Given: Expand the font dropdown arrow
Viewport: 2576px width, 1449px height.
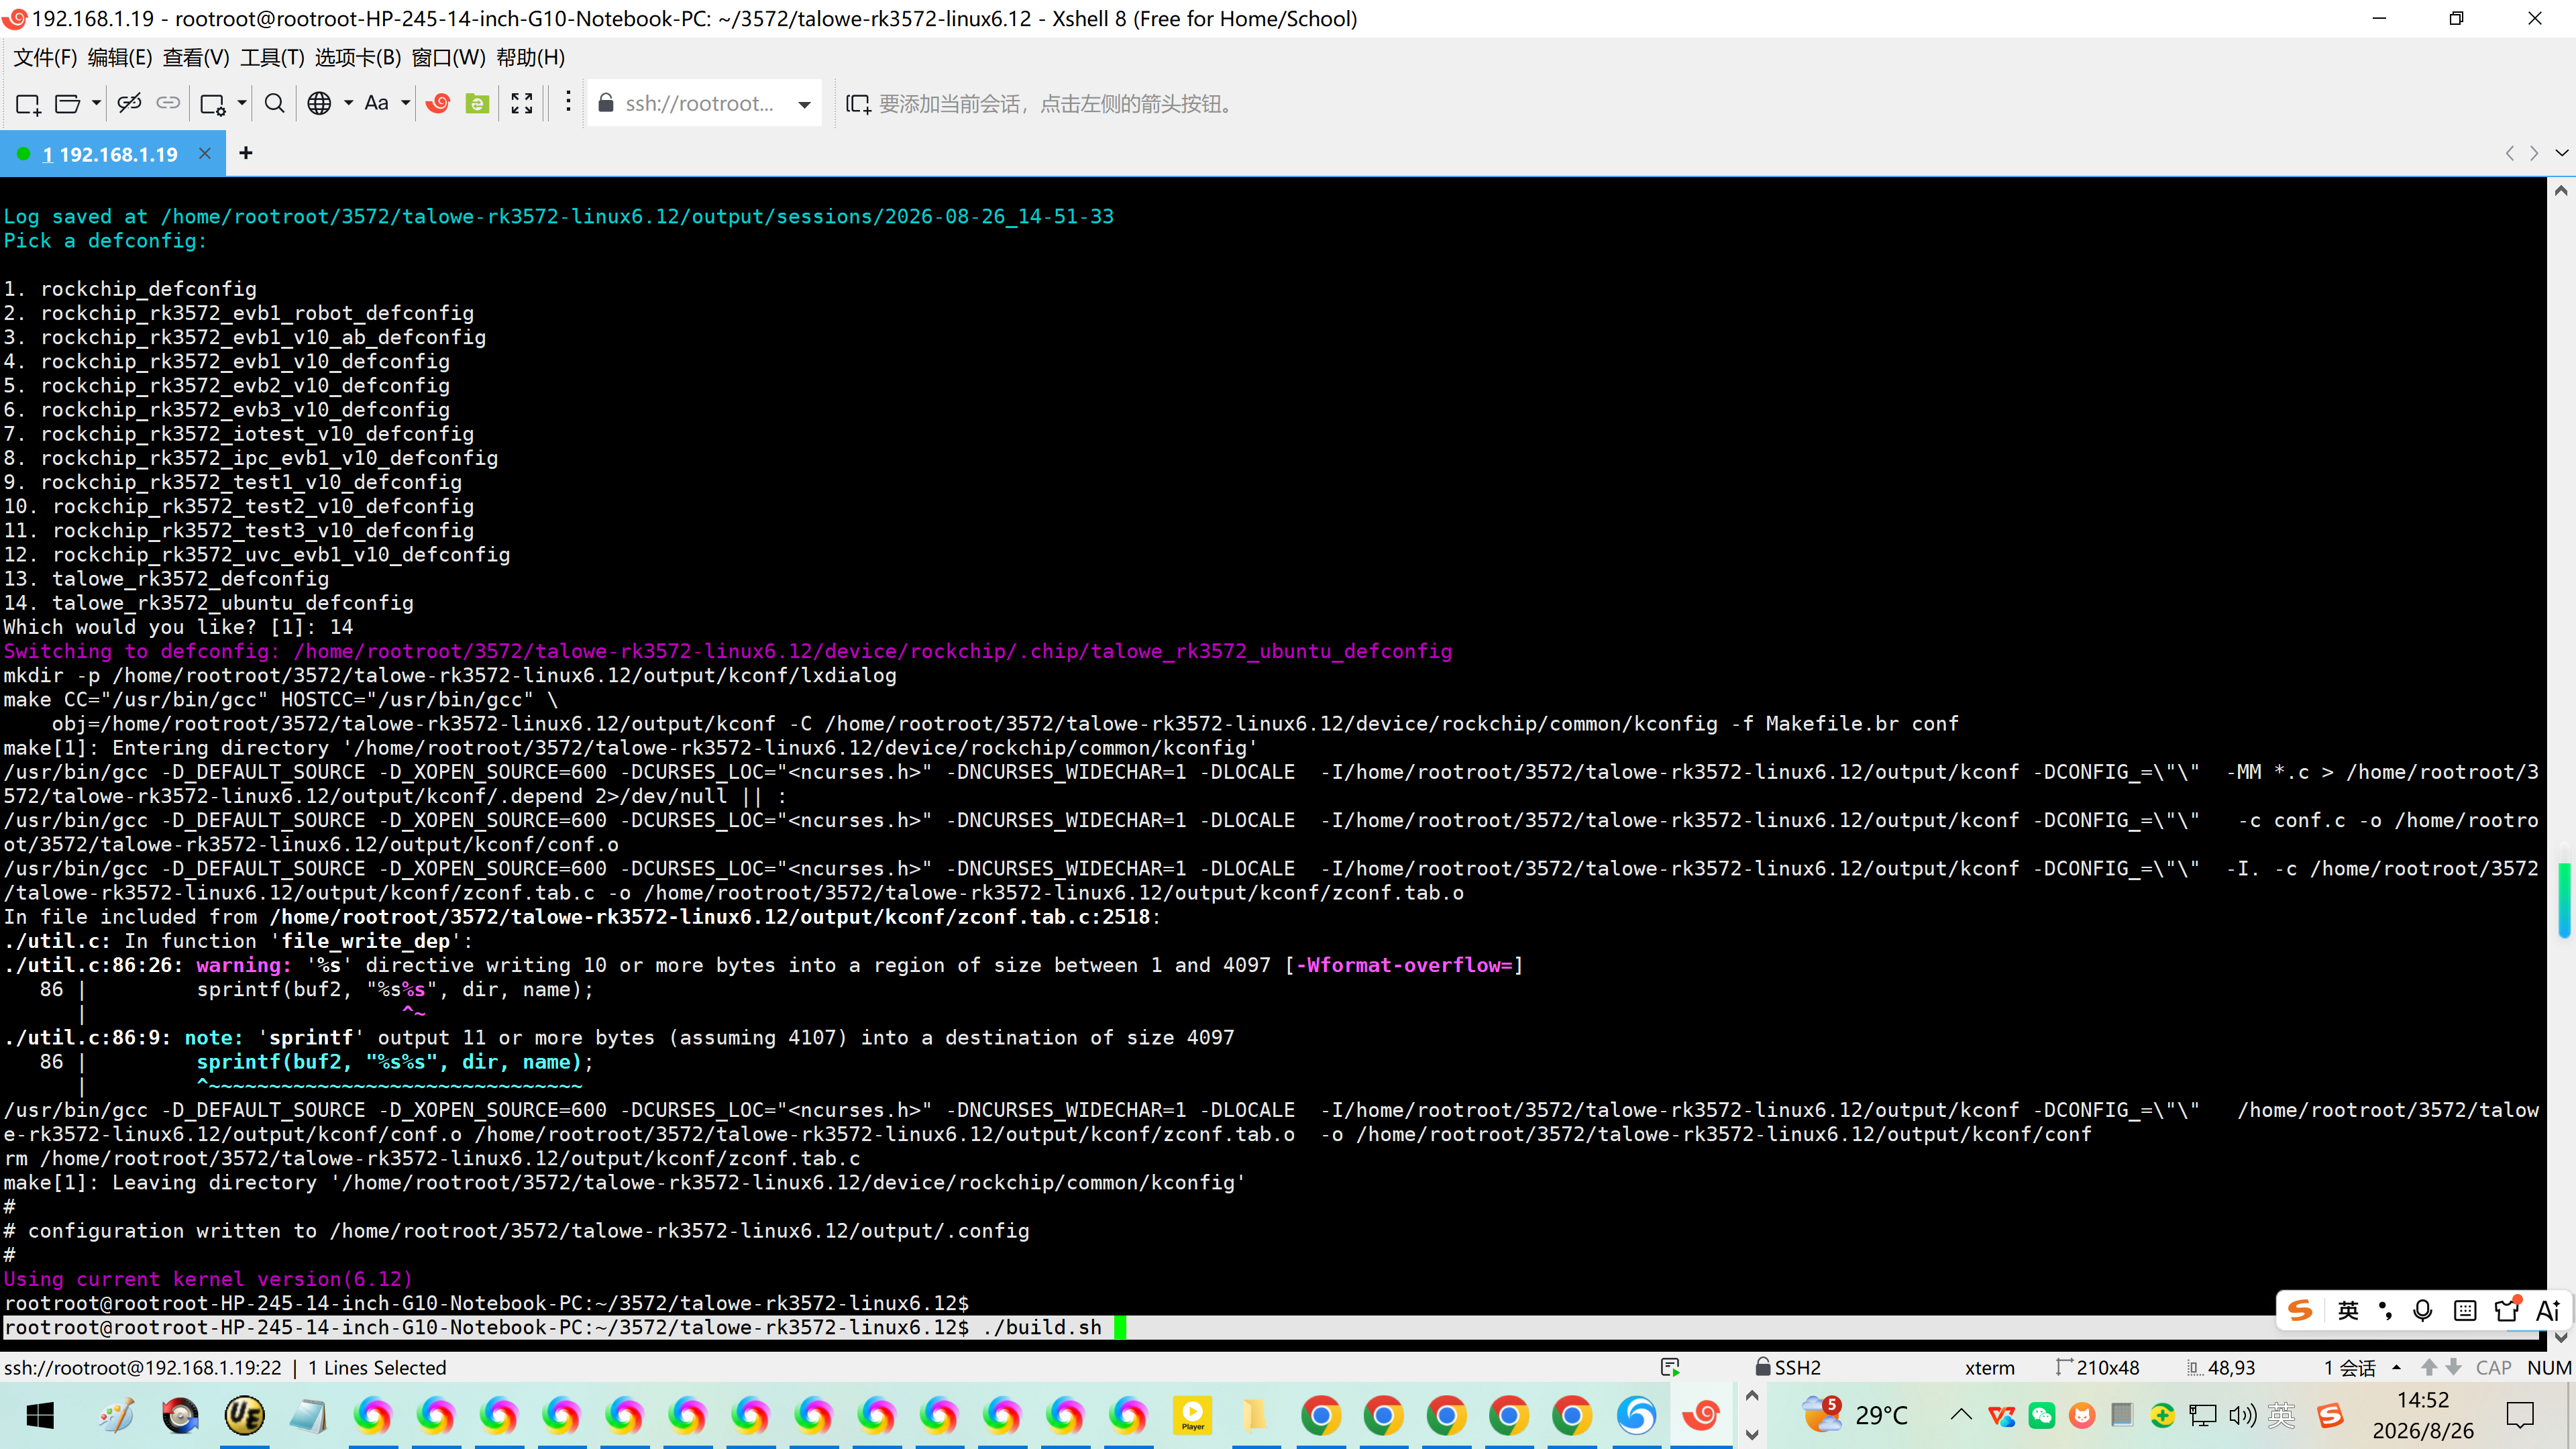Looking at the screenshot, I should point(405,103).
